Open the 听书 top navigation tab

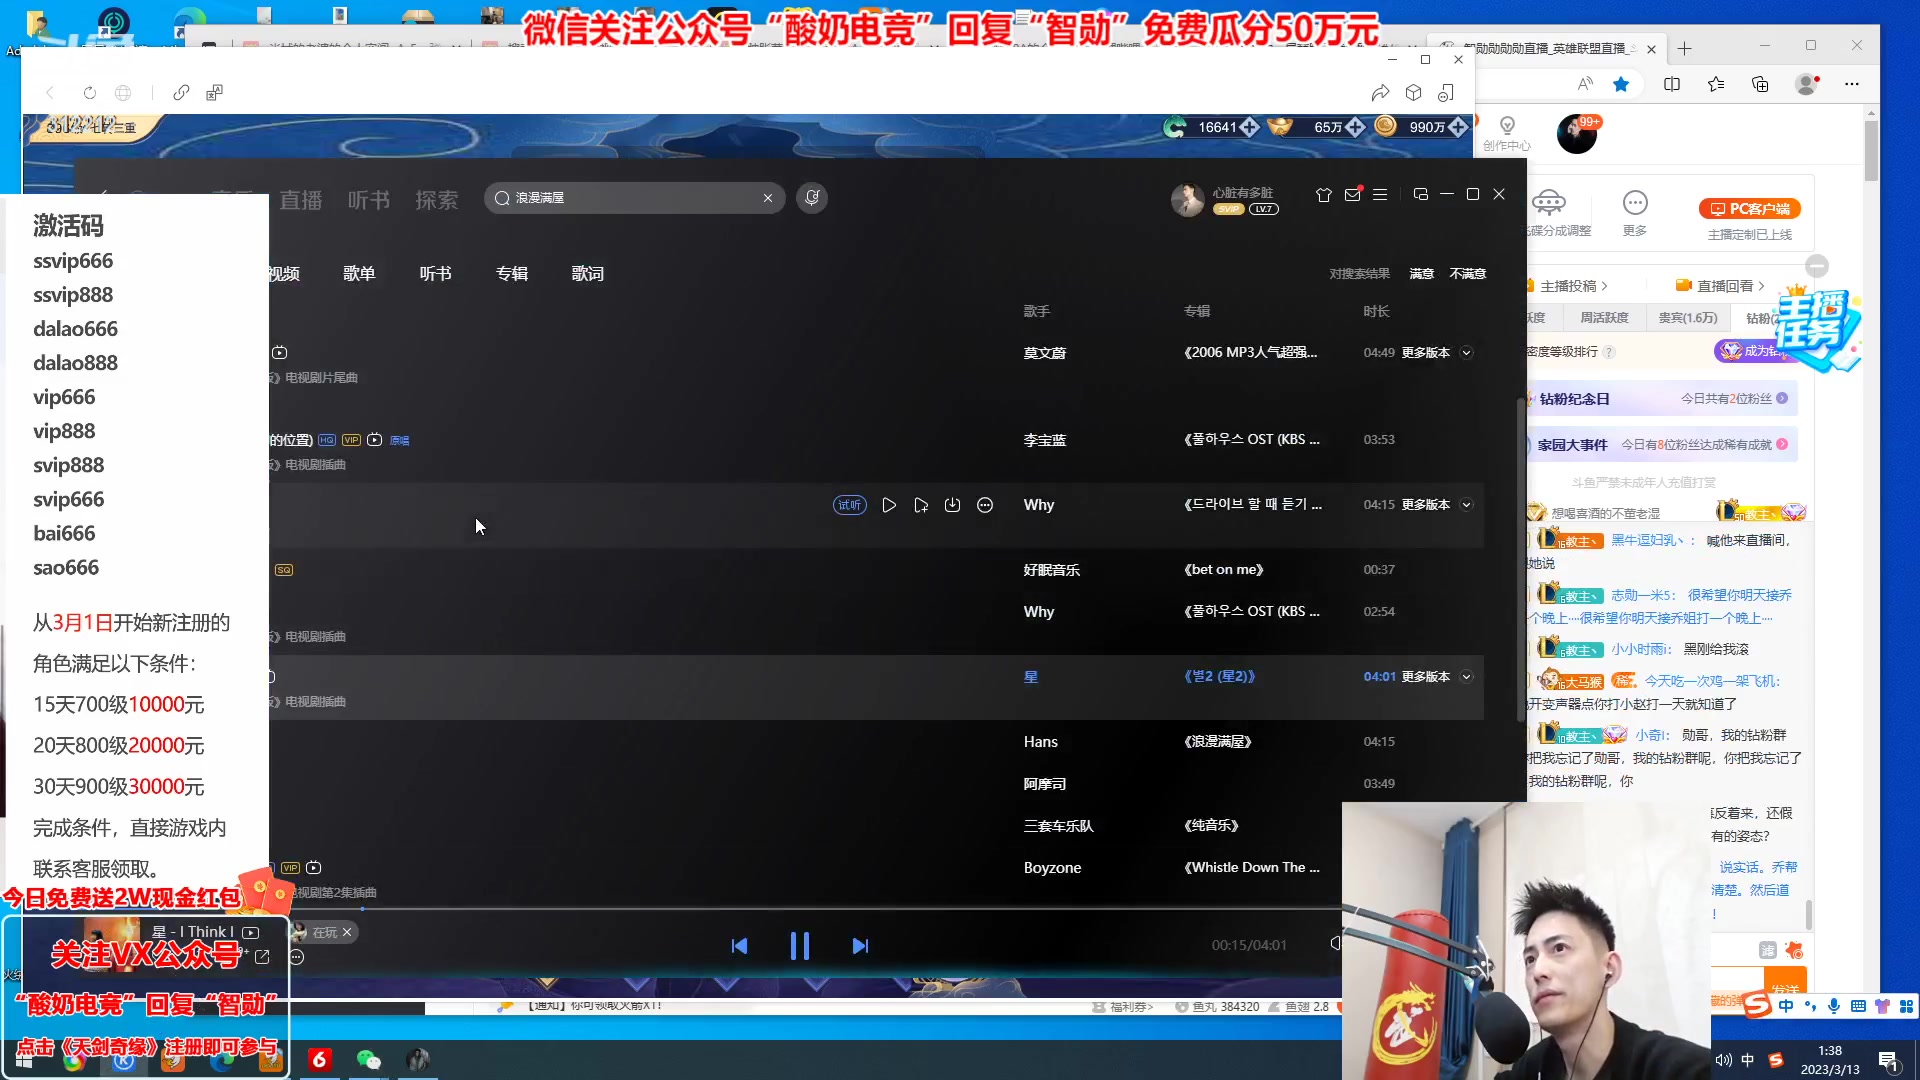click(369, 200)
